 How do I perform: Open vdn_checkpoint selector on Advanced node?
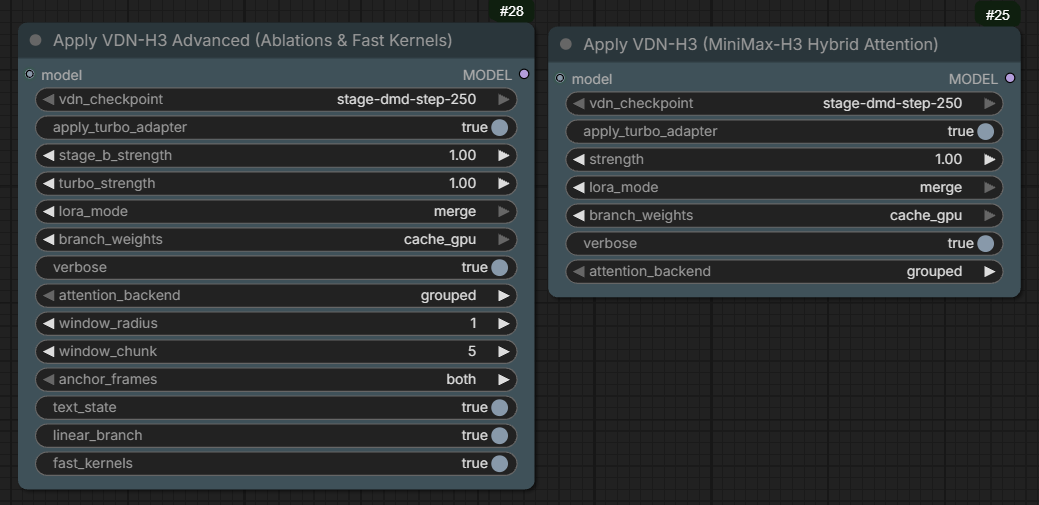tap(276, 99)
